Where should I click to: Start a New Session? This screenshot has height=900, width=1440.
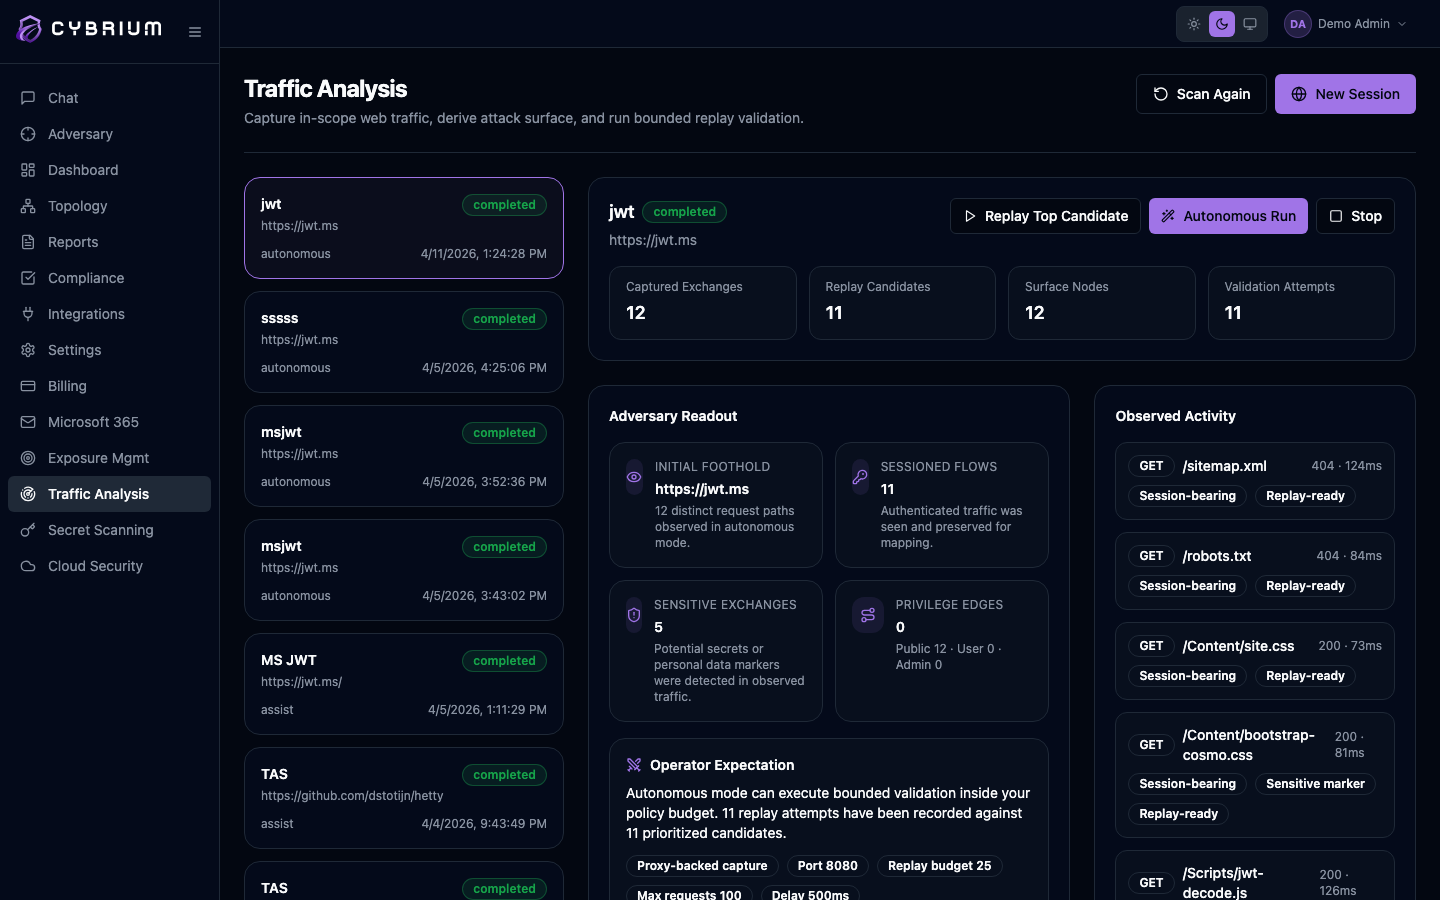pos(1345,94)
